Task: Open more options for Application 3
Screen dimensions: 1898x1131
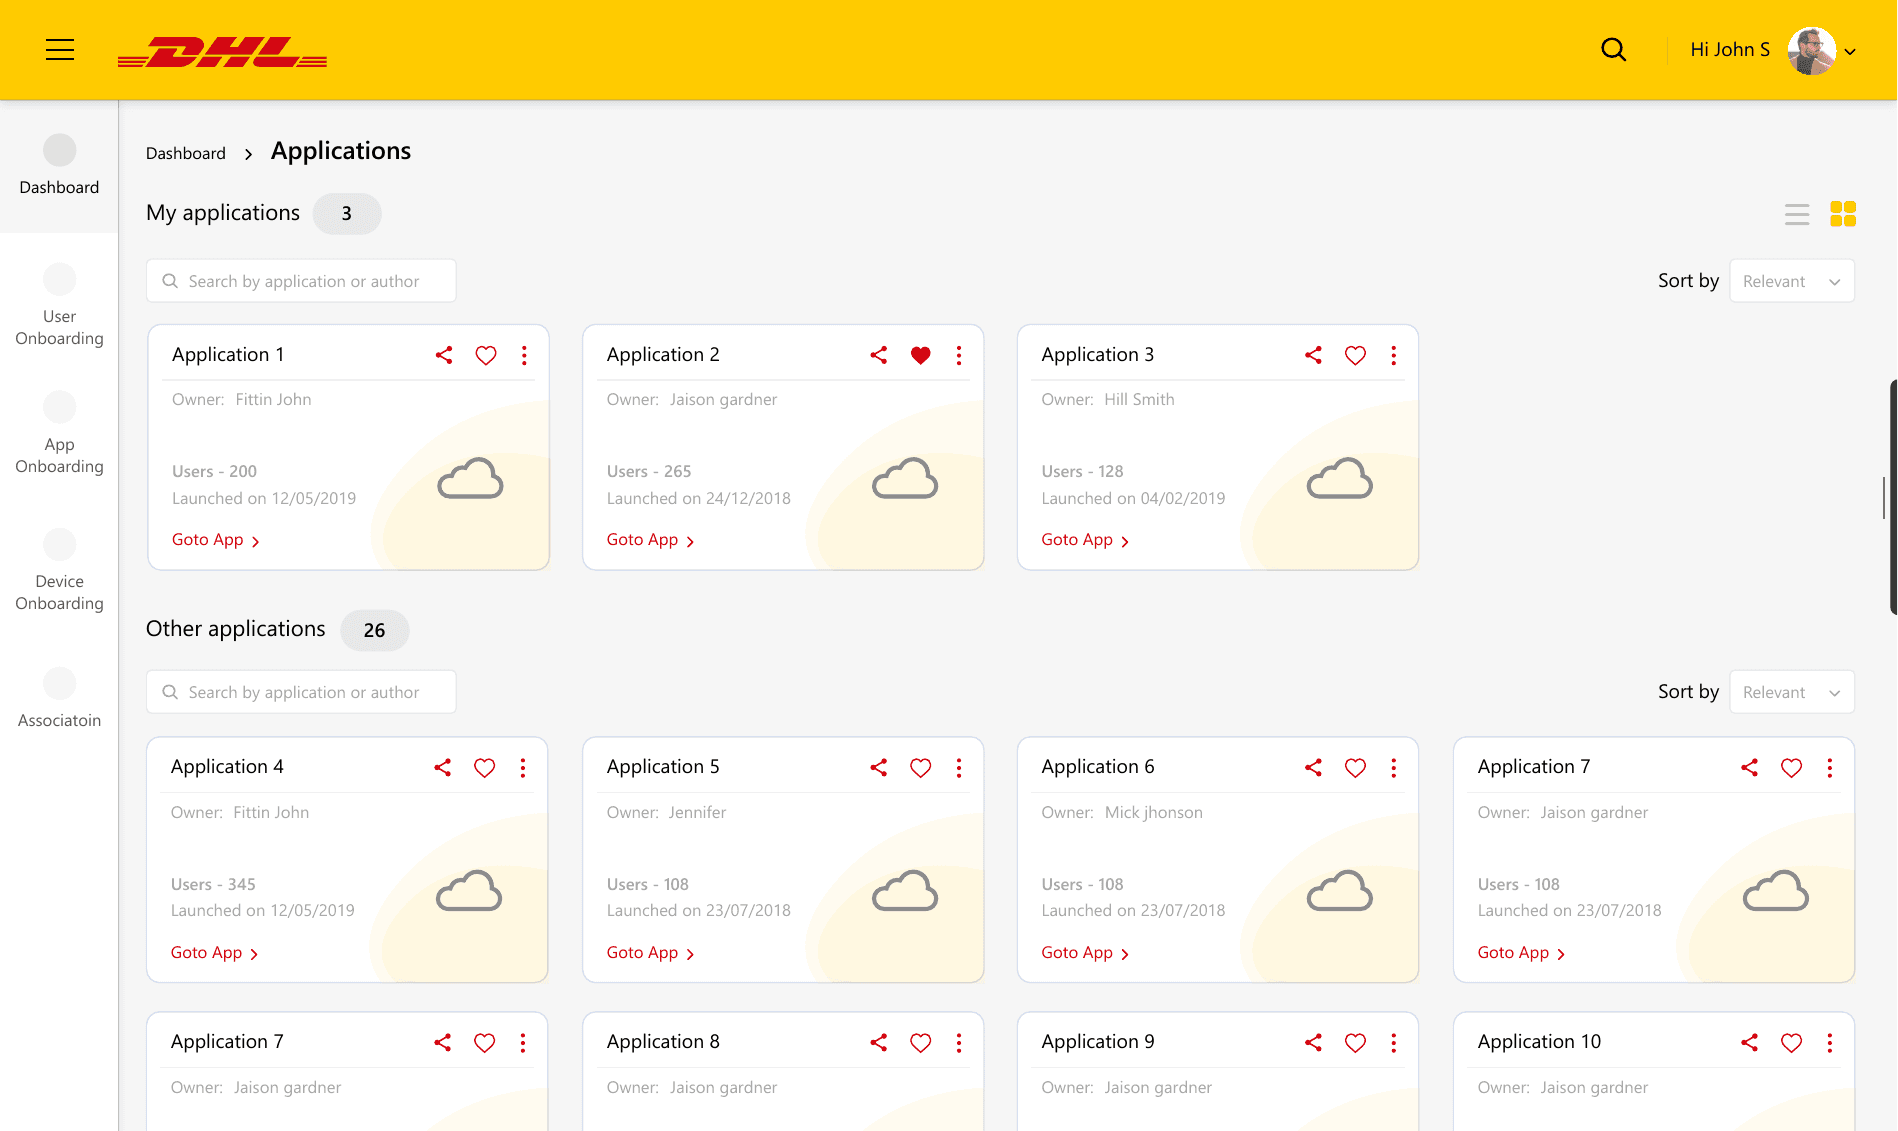Action: pos(1394,355)
